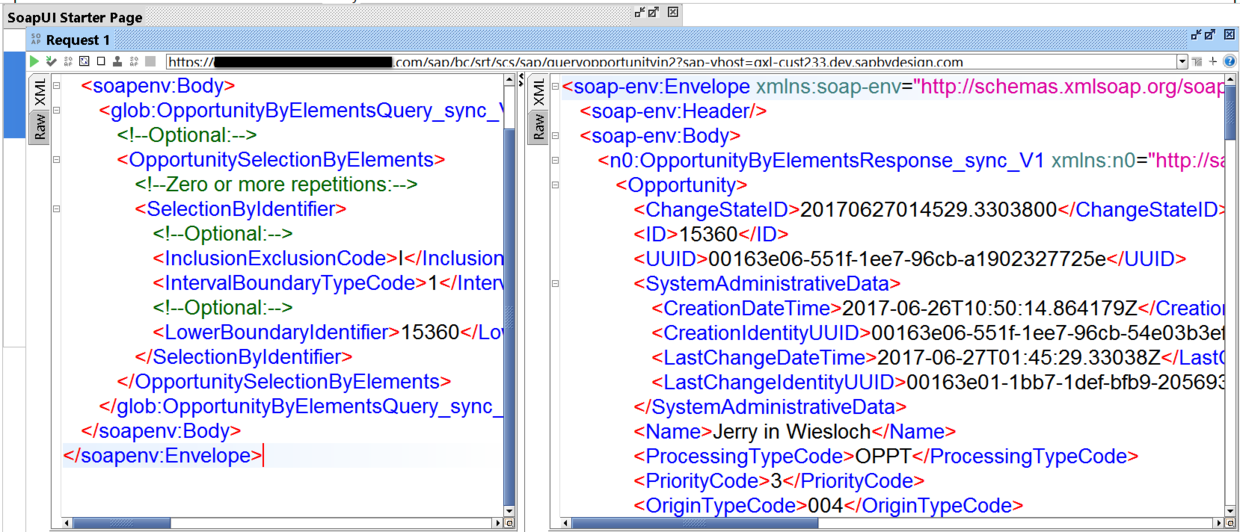Maximize the Request 1 internal window
The width and height of the screenshot is (1240, 532).
[1210, 35]
